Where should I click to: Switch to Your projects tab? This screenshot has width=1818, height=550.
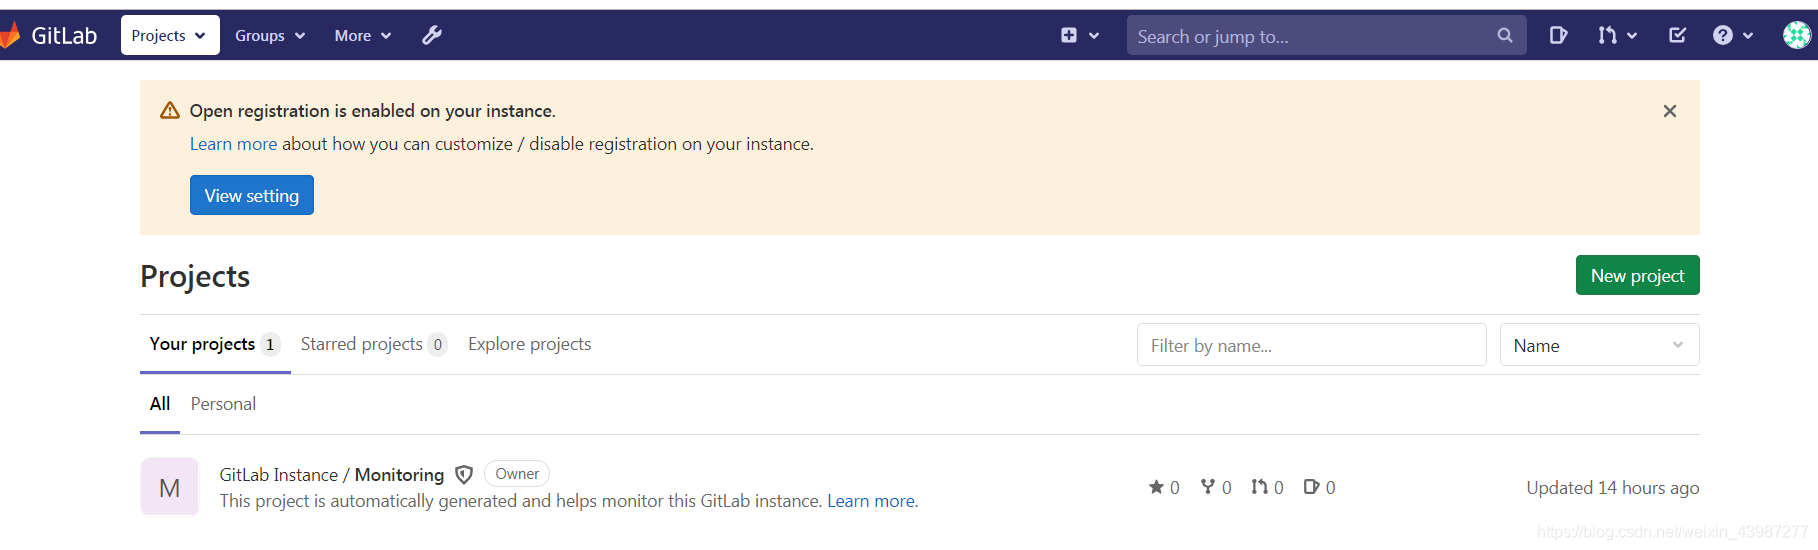[x=215, y=344]
